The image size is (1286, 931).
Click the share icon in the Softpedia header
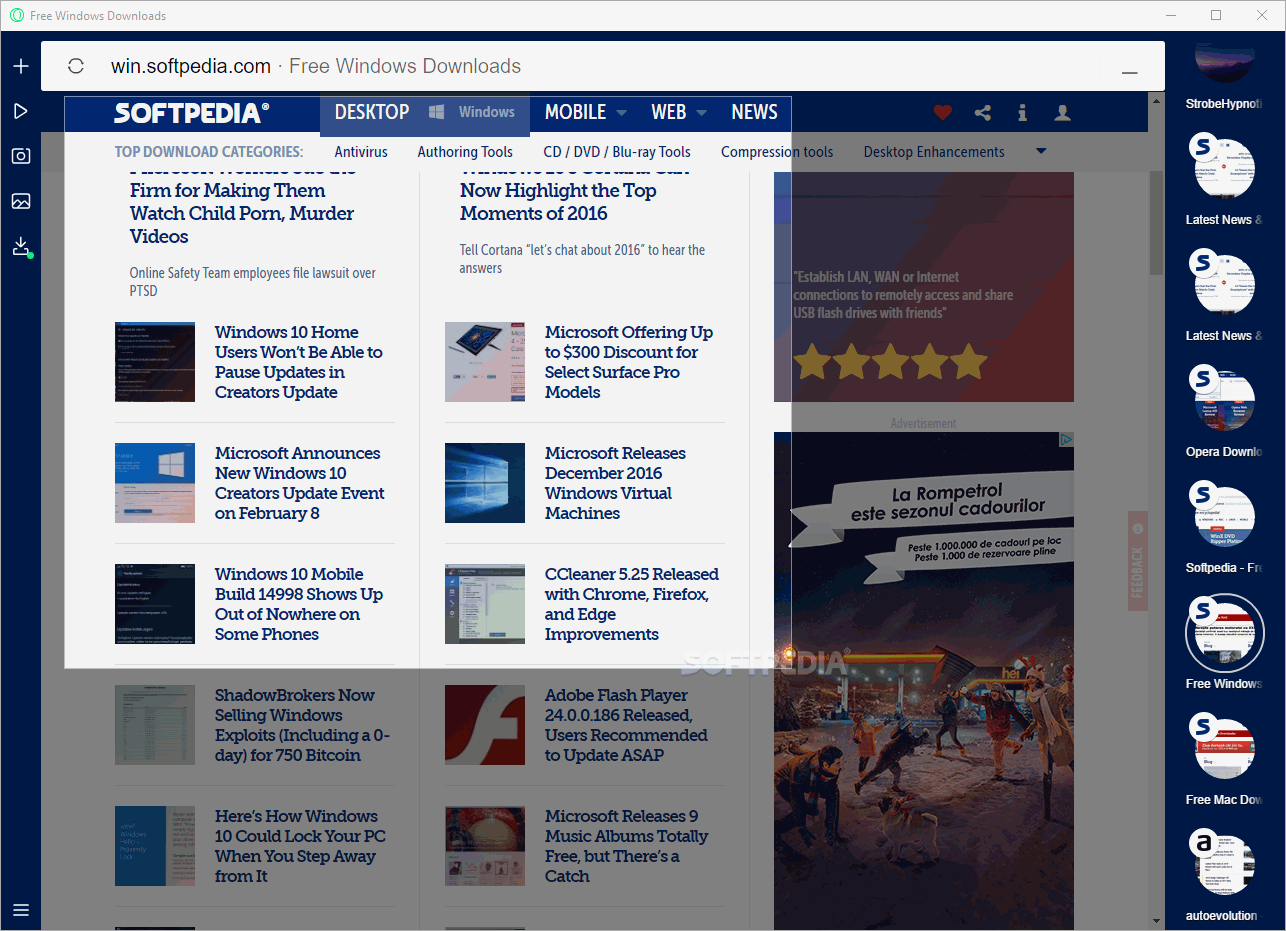983,113
